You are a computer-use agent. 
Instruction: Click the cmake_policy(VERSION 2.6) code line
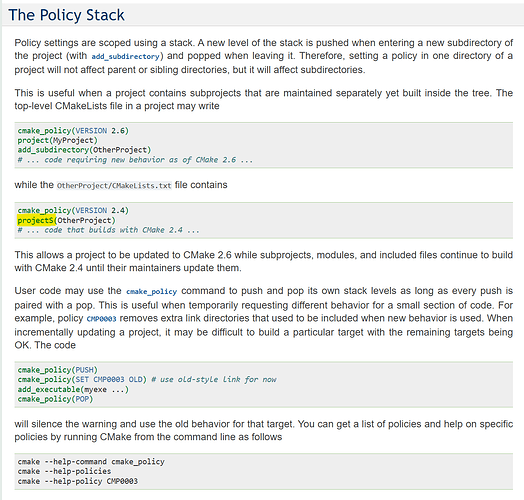point(73,131)
